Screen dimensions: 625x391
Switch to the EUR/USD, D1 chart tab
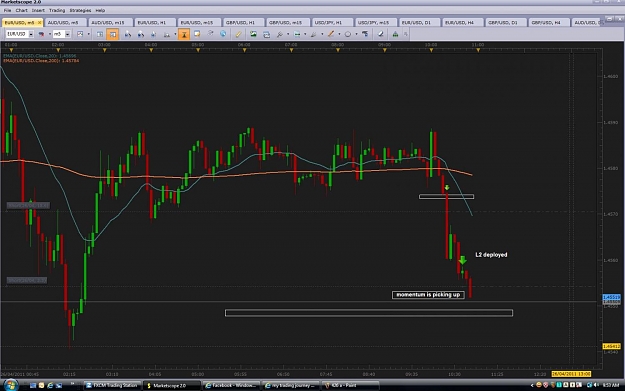point(419,23)
